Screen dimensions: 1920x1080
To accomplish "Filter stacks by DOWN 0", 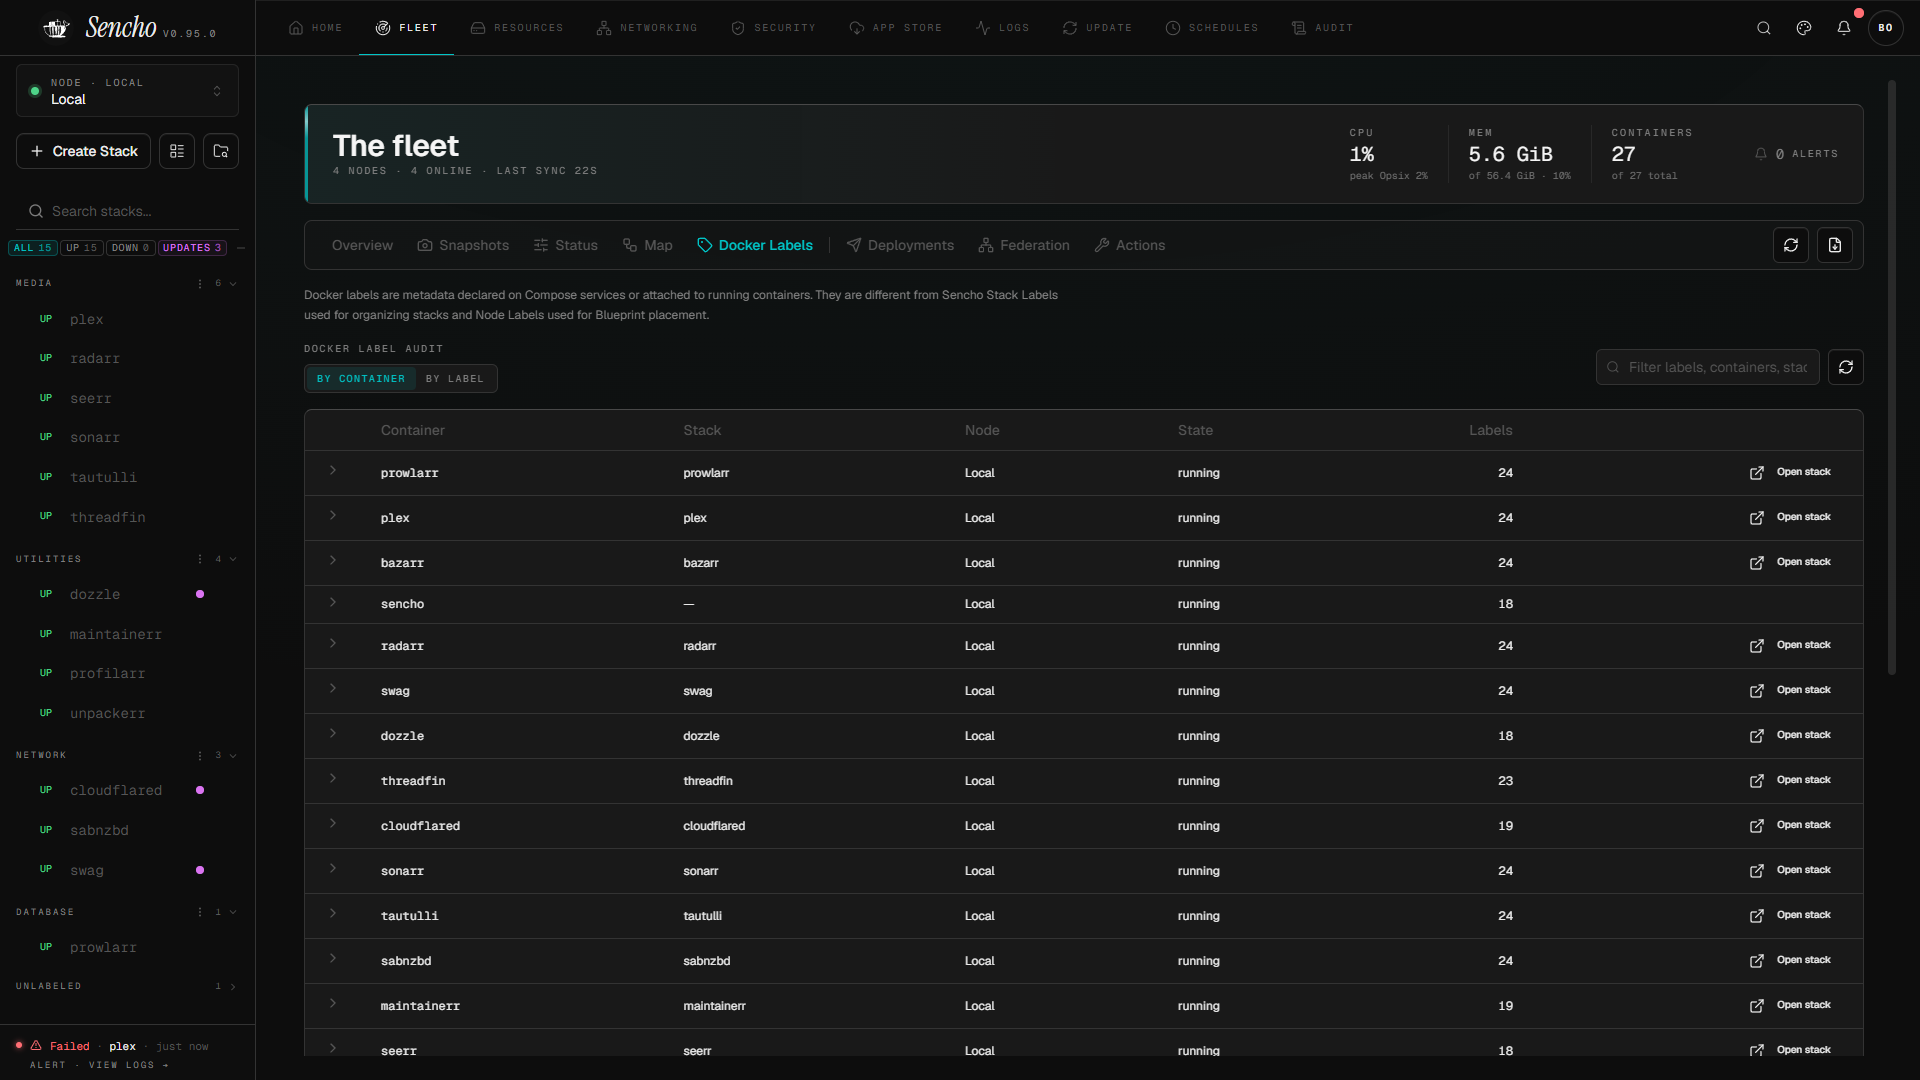I will pos(130,248).
